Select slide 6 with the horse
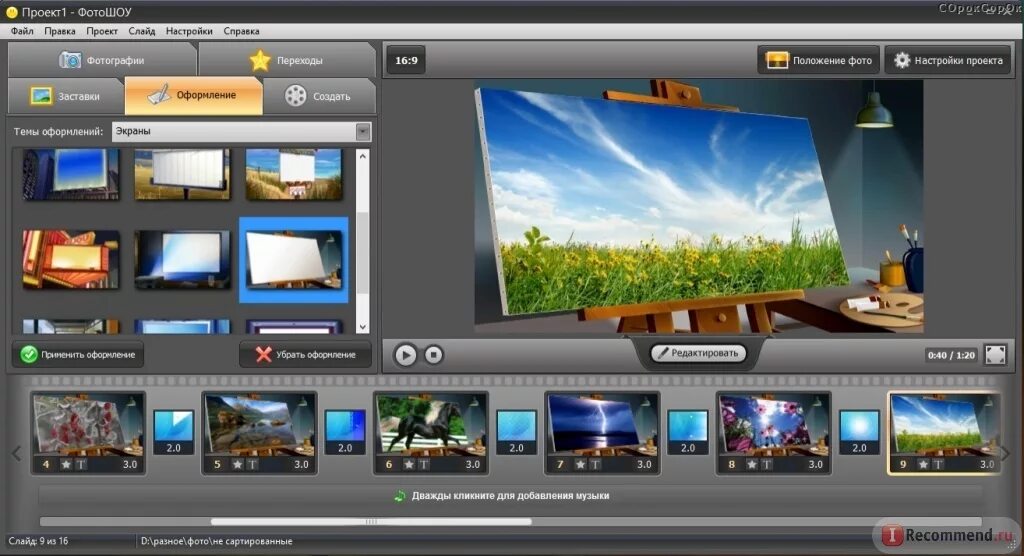The width and height of the screenshot is (1024, 556). [x=431, y=433]
